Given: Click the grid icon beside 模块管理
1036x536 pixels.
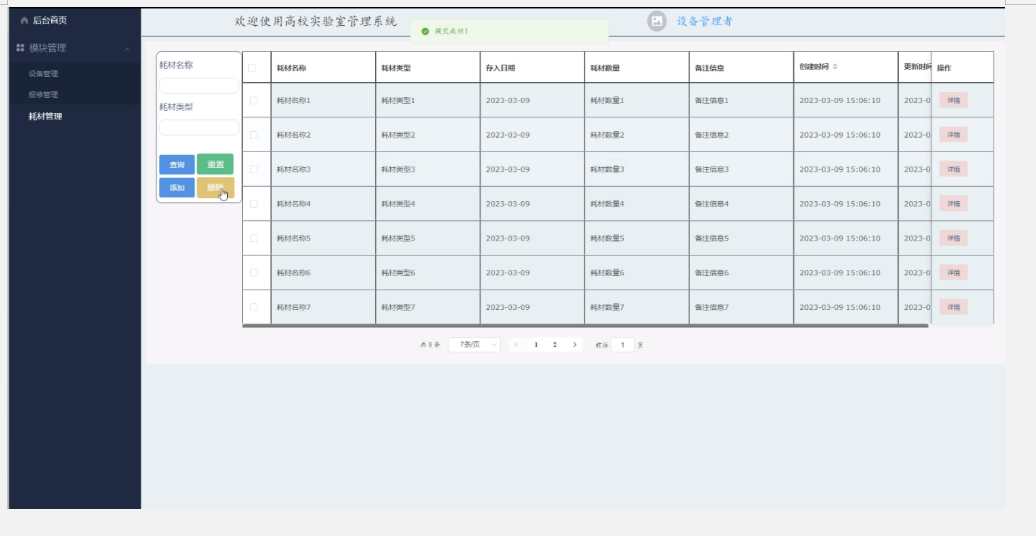Looking at the screenshot, I should pyautogui.click(x=20, y=48).
